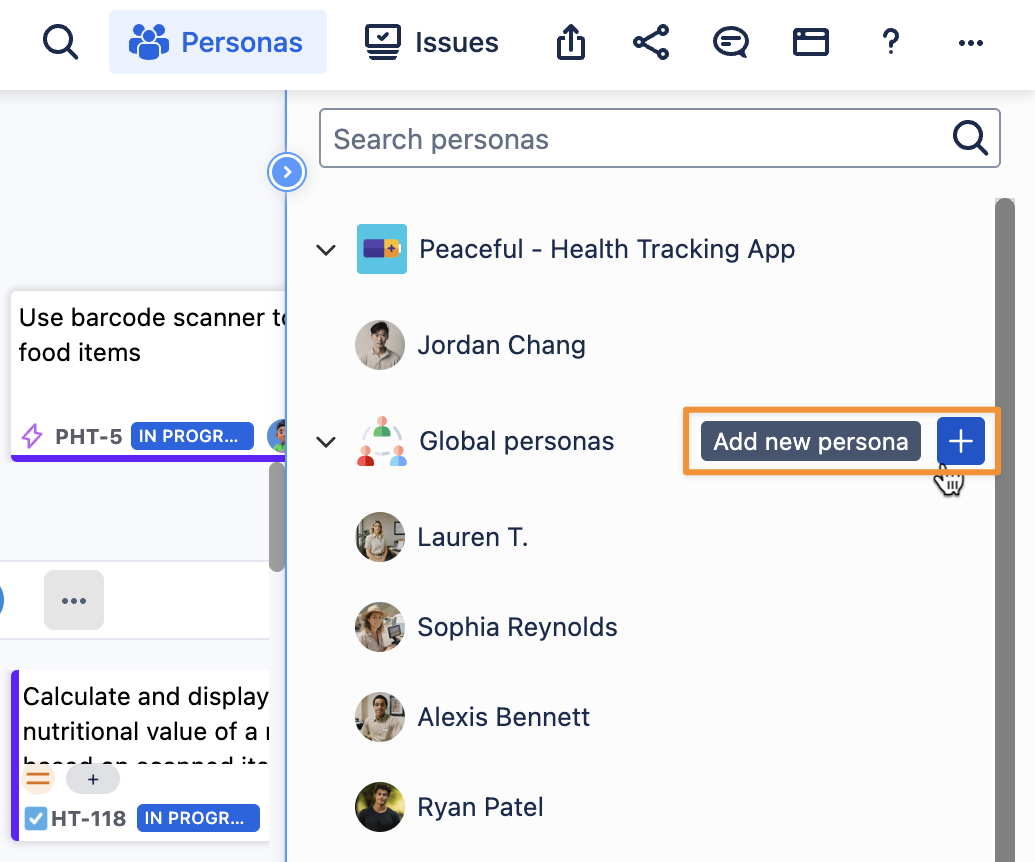Click the card view window icon
This screenshot has width=1035, height=862.
coord(811,43)
